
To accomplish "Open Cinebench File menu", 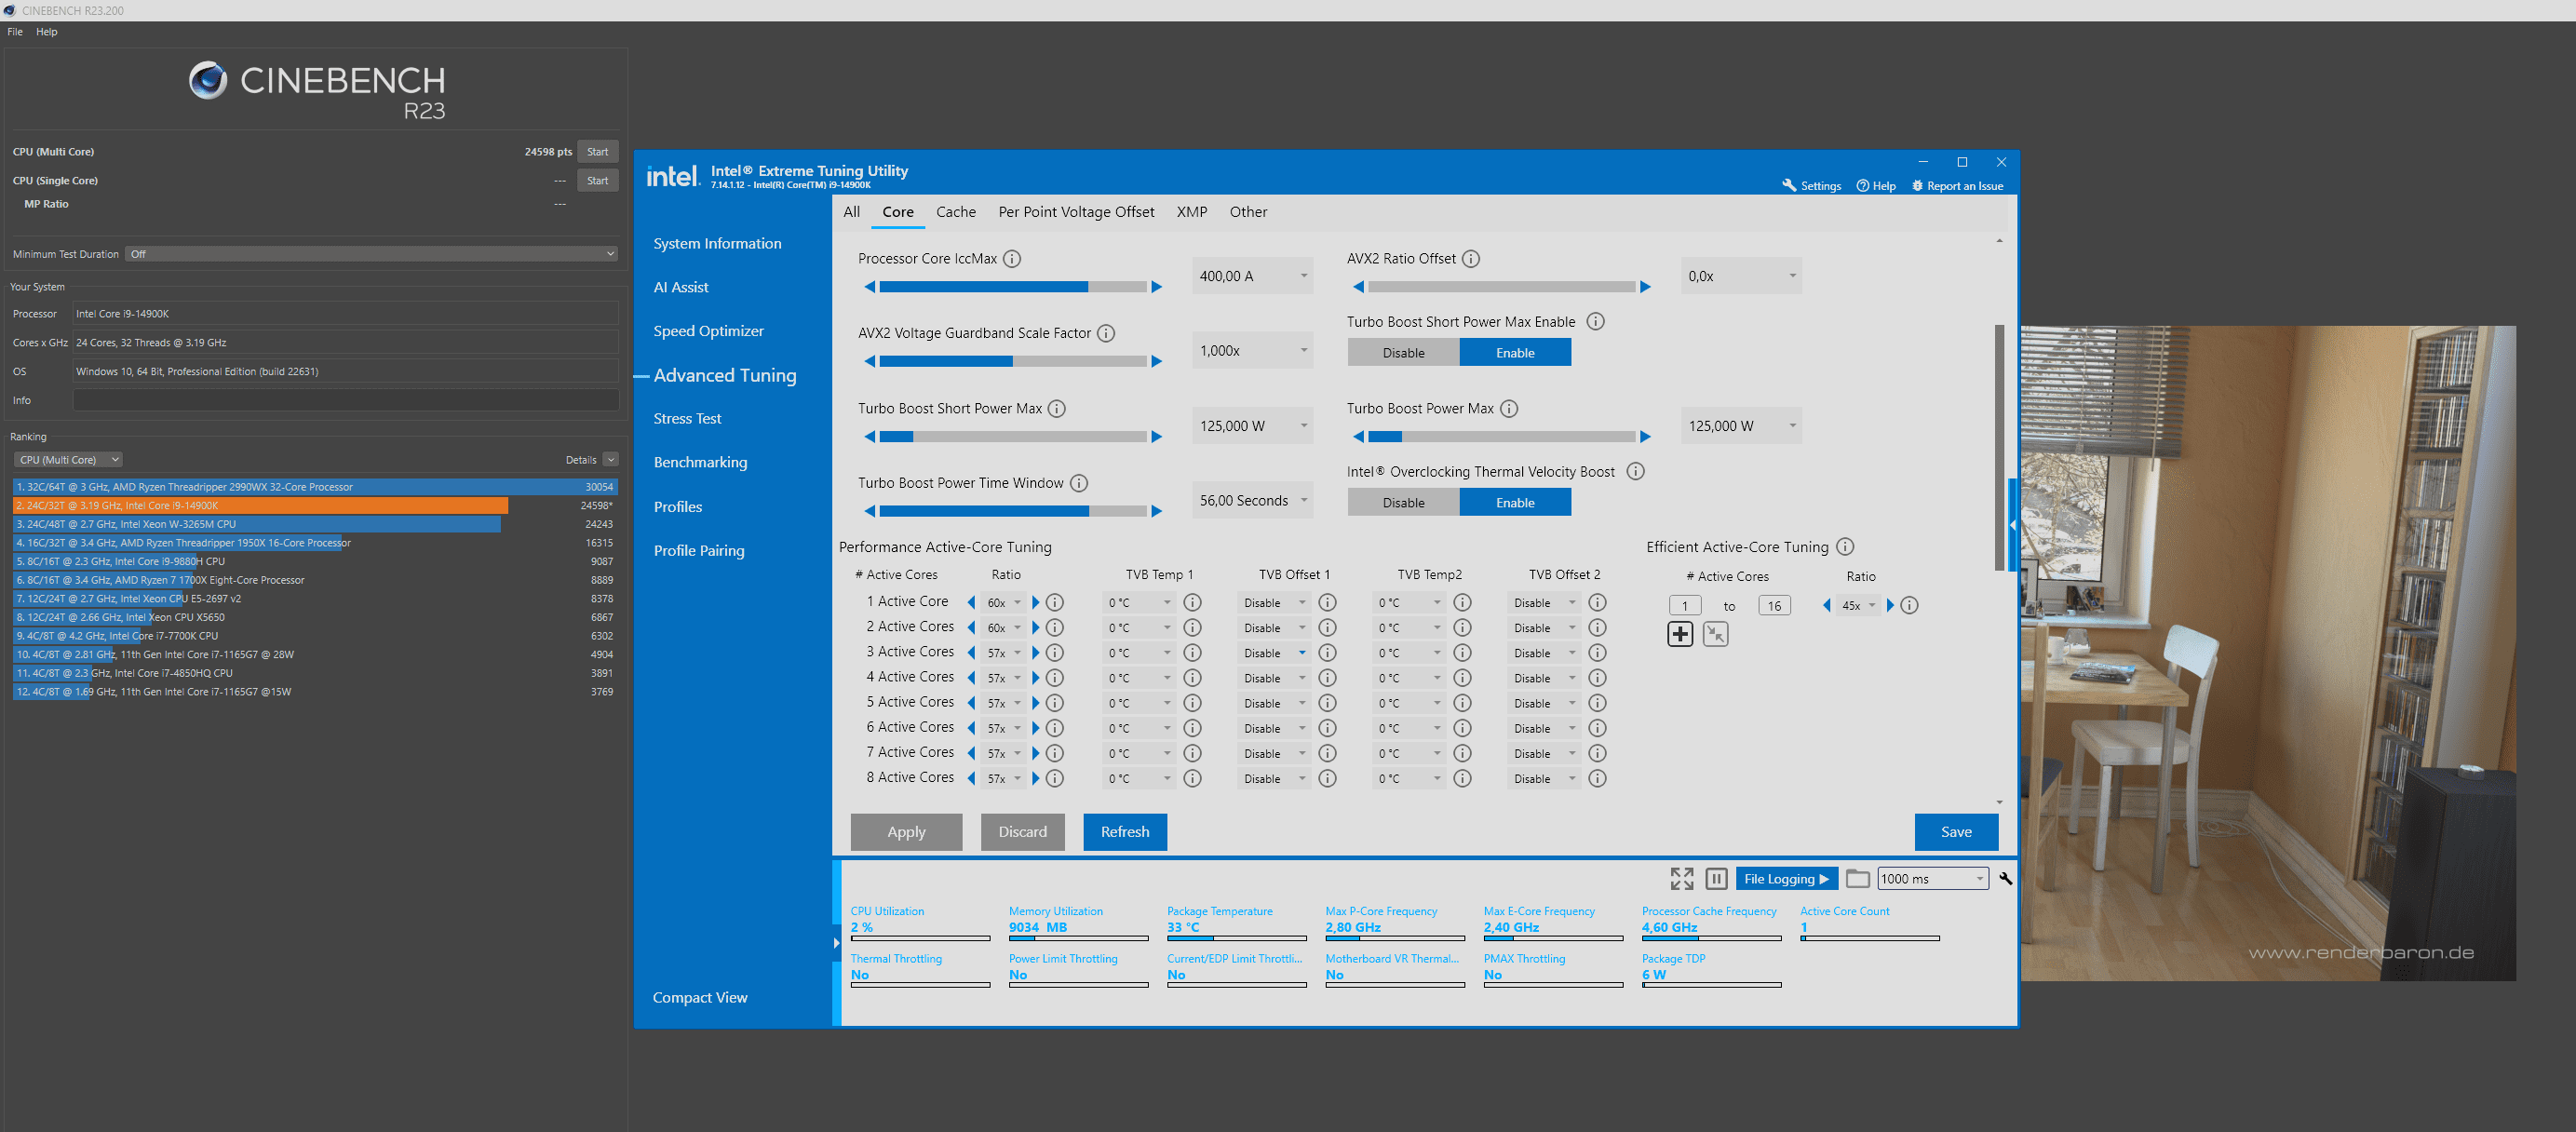I will (x=15, y=32).
